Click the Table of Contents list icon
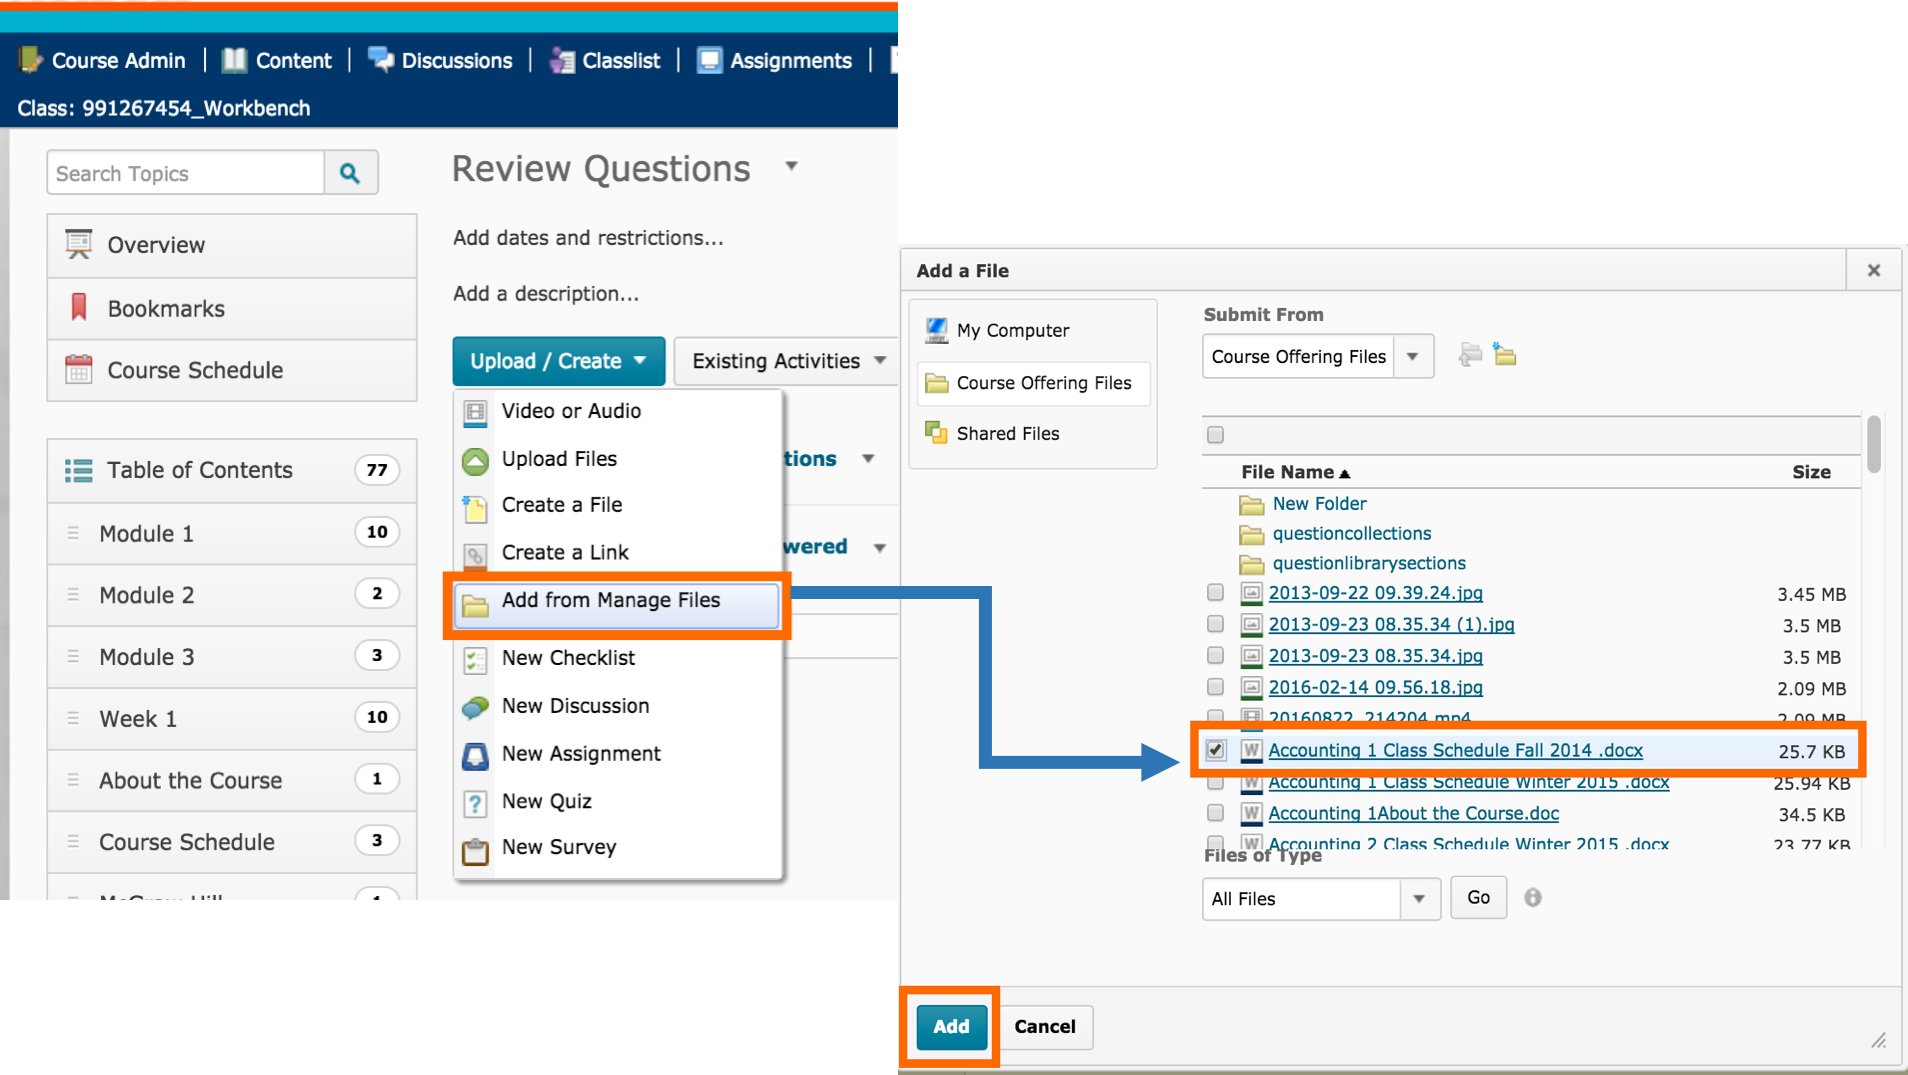 tap(79, 470)
